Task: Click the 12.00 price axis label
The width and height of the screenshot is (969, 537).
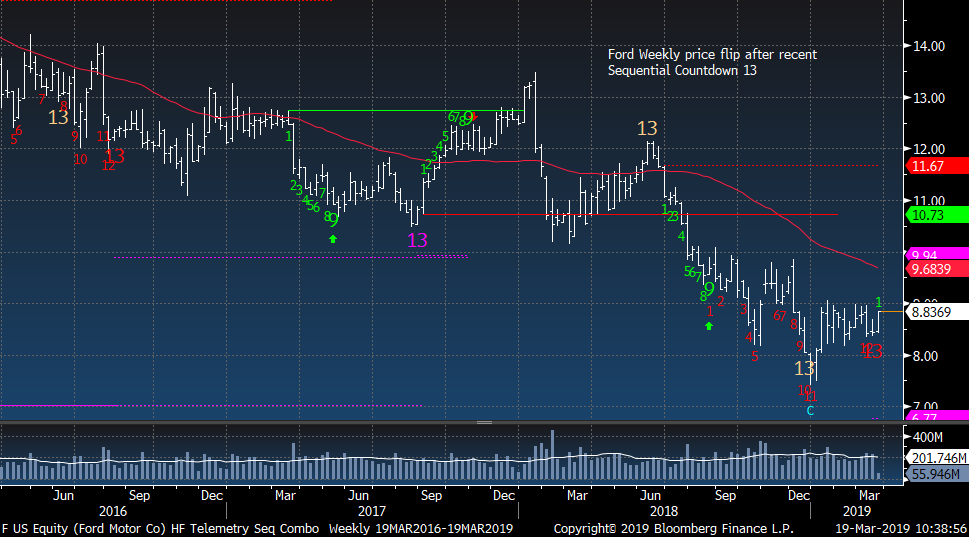Action: pos(929,149)
